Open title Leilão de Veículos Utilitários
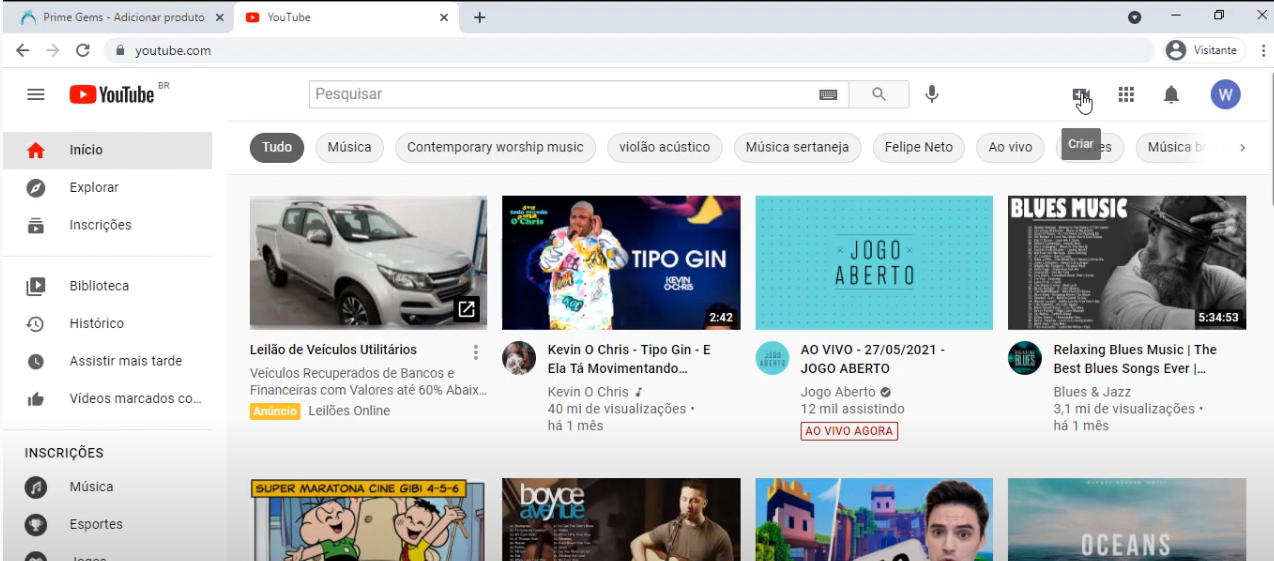The height and width of the screenshot is (561, 1274). click(333, 350)
